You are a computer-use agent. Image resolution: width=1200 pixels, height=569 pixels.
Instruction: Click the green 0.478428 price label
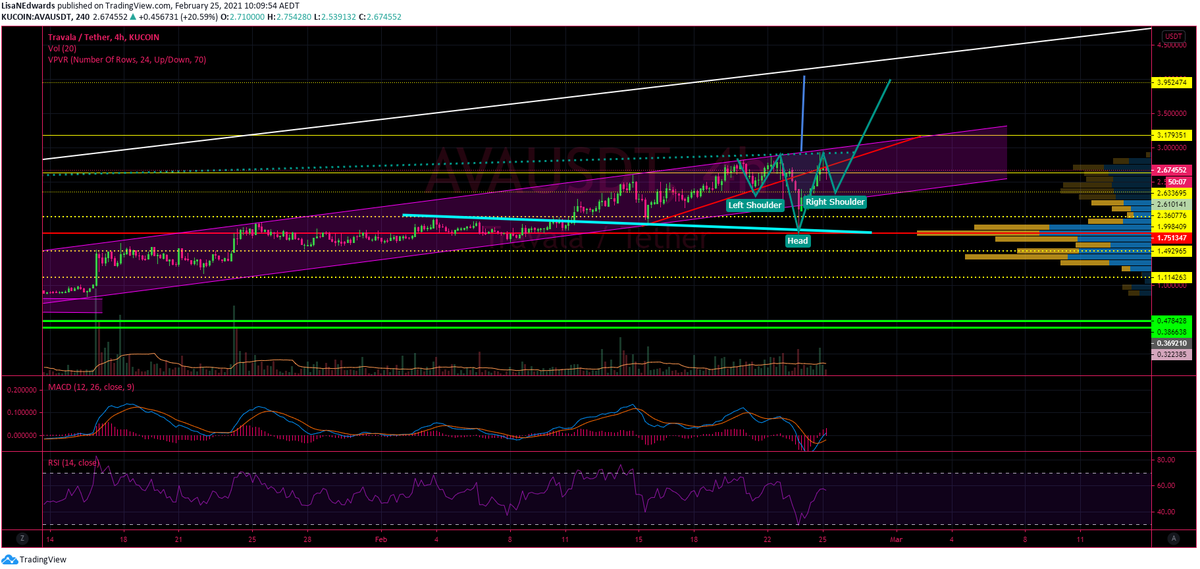pyautogui.click(x=1170, y=321)
